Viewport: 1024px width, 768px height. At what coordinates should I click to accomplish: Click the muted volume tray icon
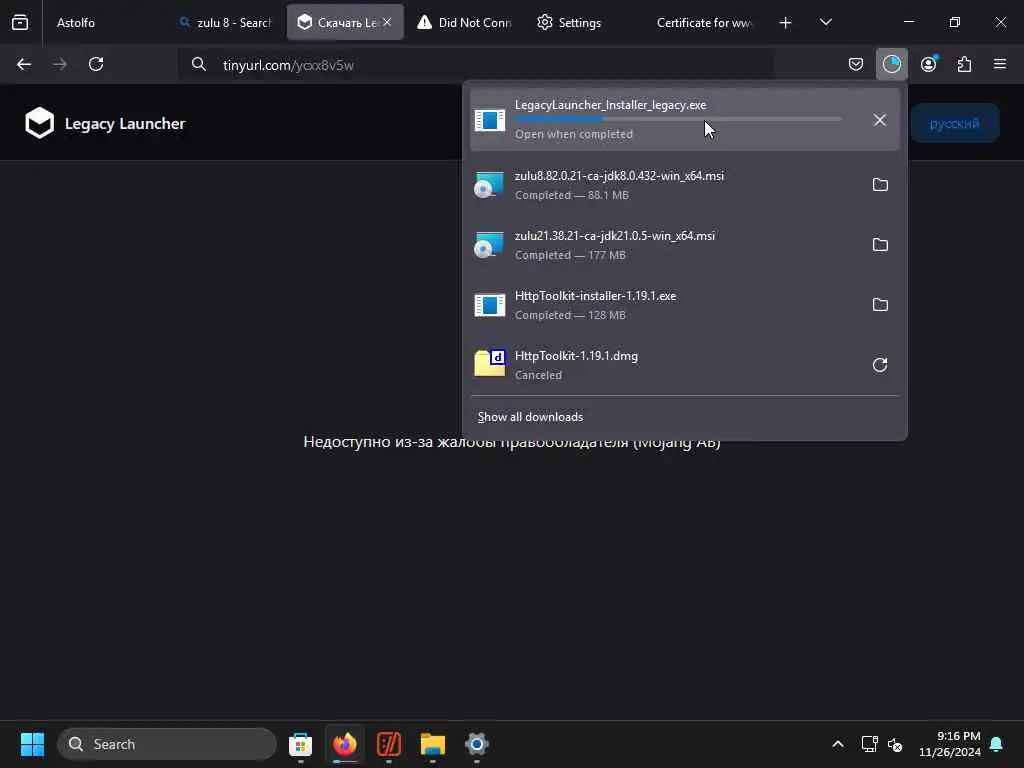tap(895, 744)
